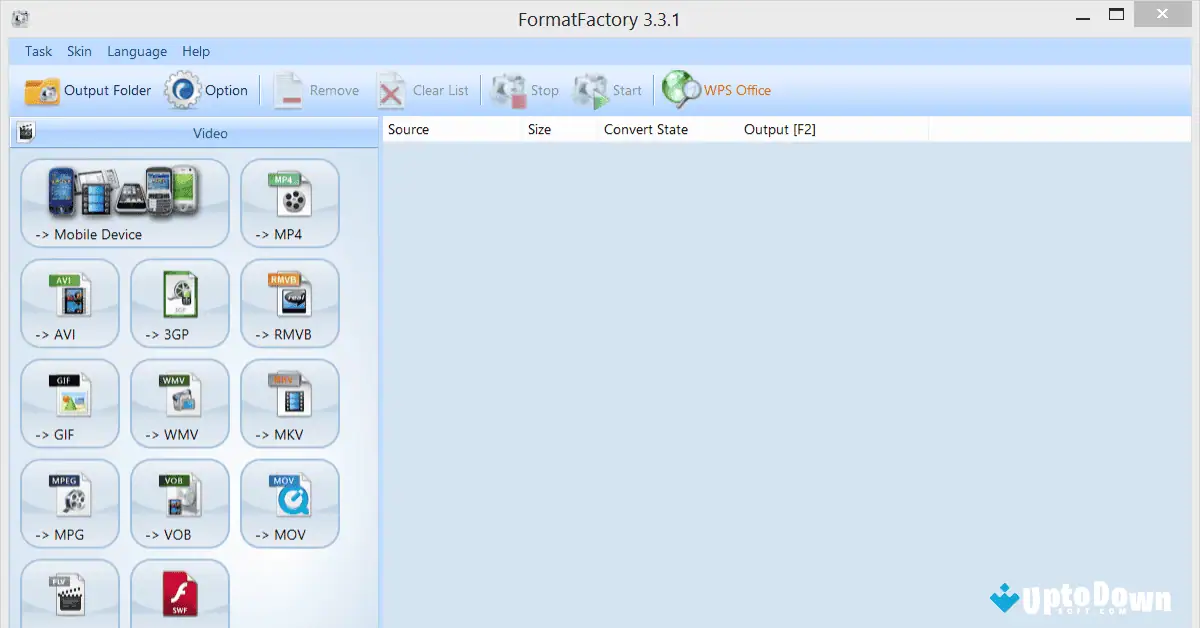Screen dimensions: 1200x628
Task: Open the RMVB converter
Action: coord(289,303)
